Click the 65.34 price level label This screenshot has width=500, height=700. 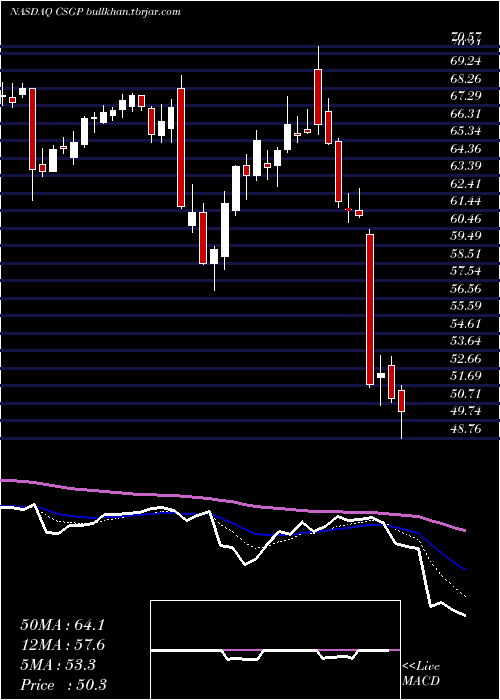click(x=466, y=131)
